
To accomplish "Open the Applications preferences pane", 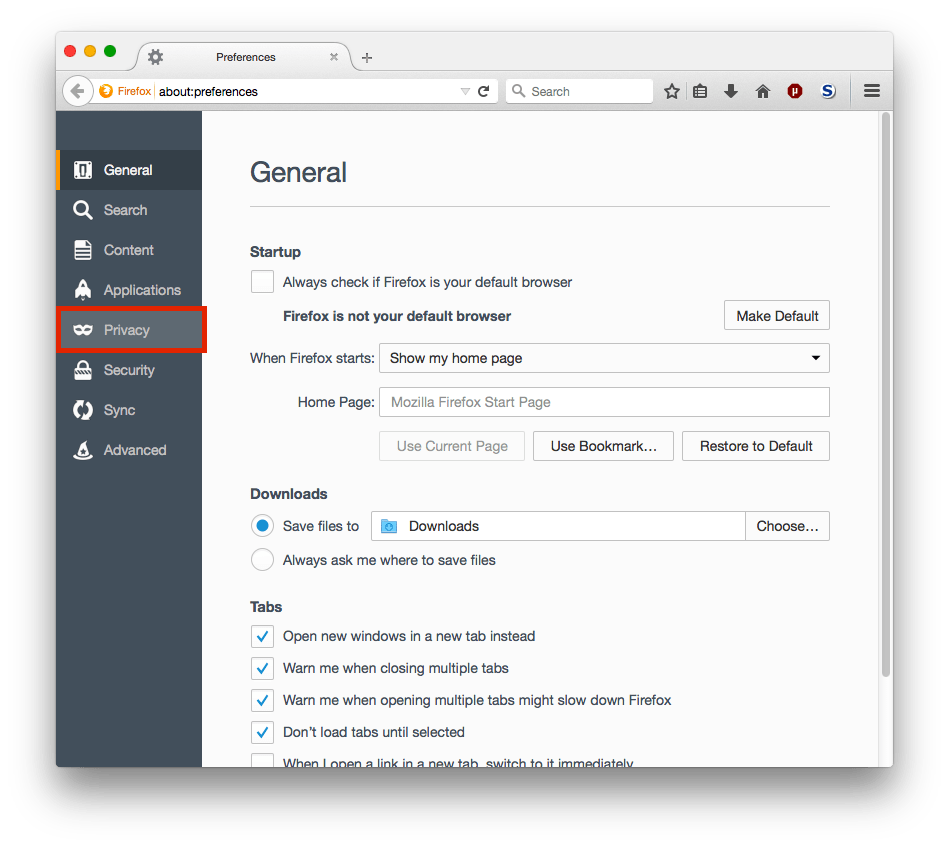I will tap(129, 290).
